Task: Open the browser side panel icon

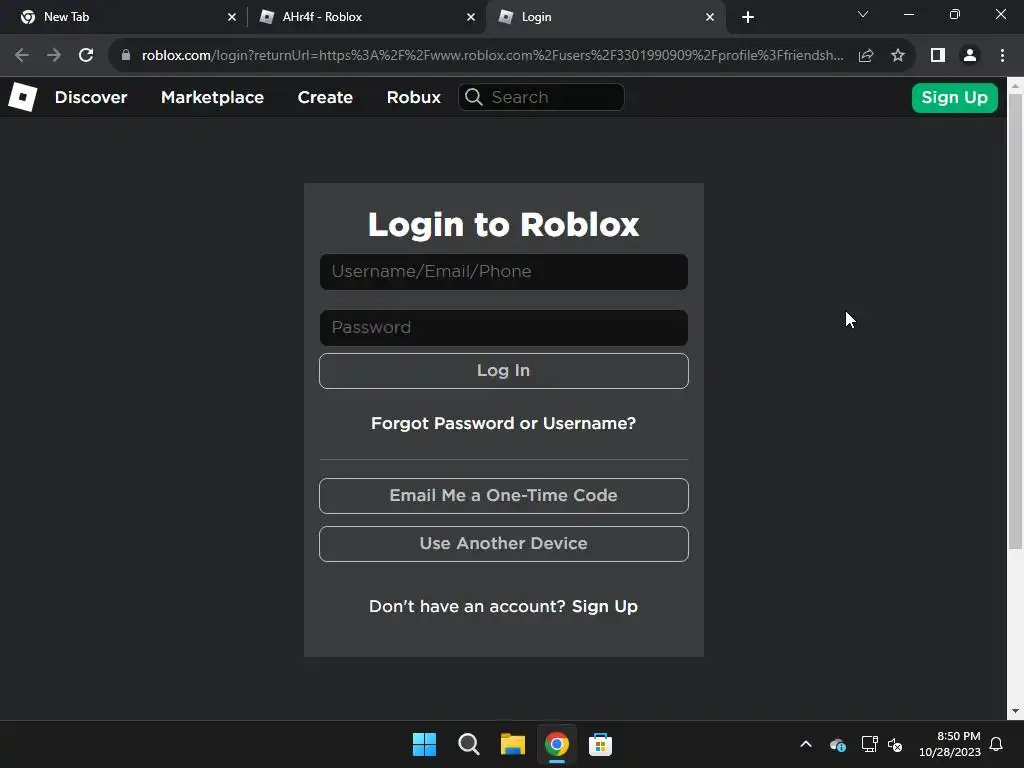Action: 938,56
